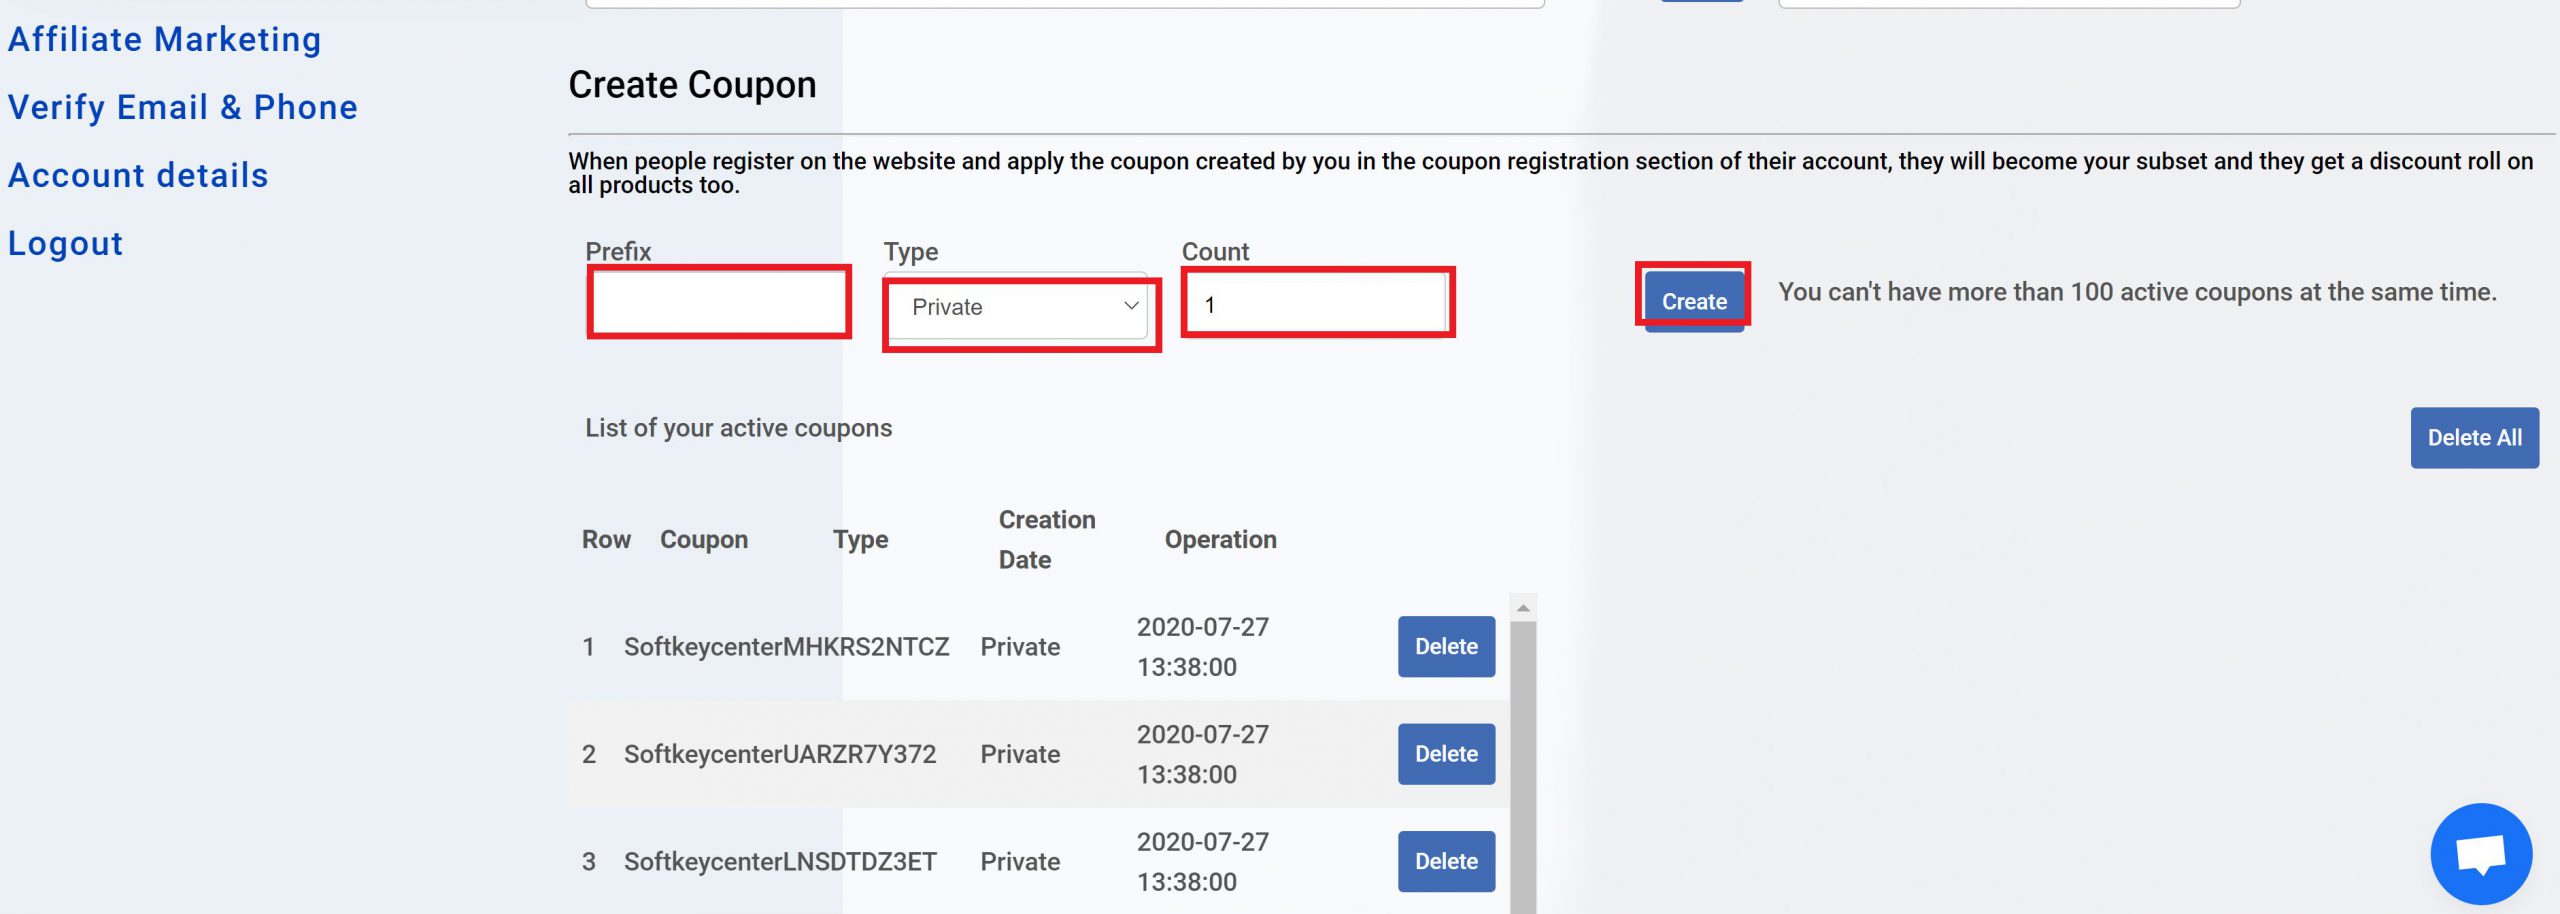
Task: Click creation date of row 3 coupon
Action: (1202, 861)
